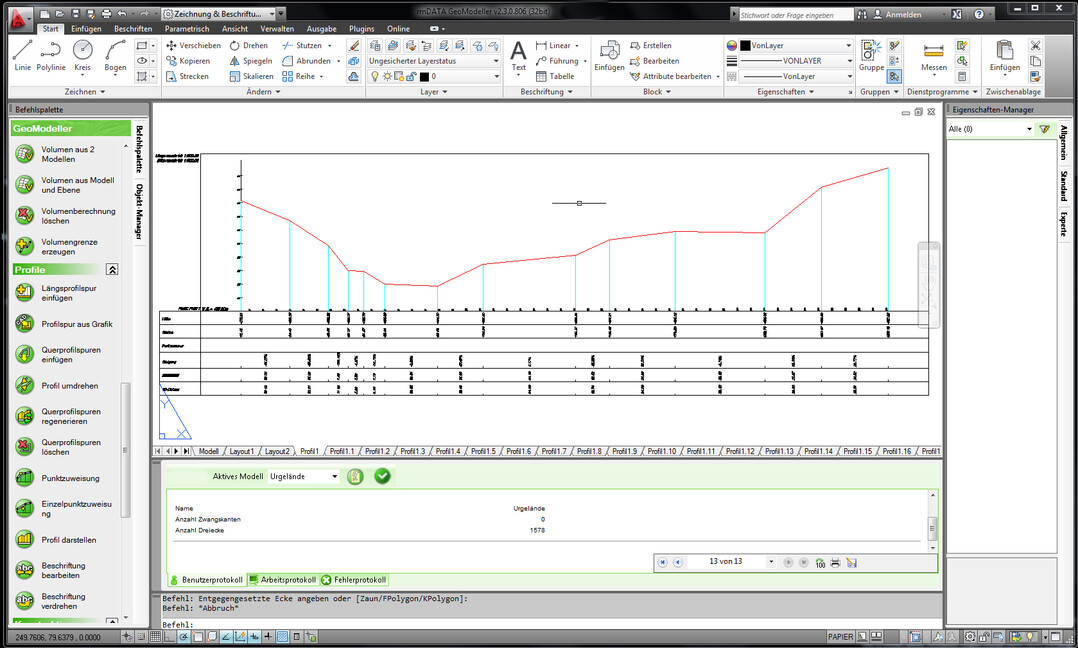Screen dimensions: 1078x648
Task: Click the Block Erstellen button
Action: [x=651, y=45]
